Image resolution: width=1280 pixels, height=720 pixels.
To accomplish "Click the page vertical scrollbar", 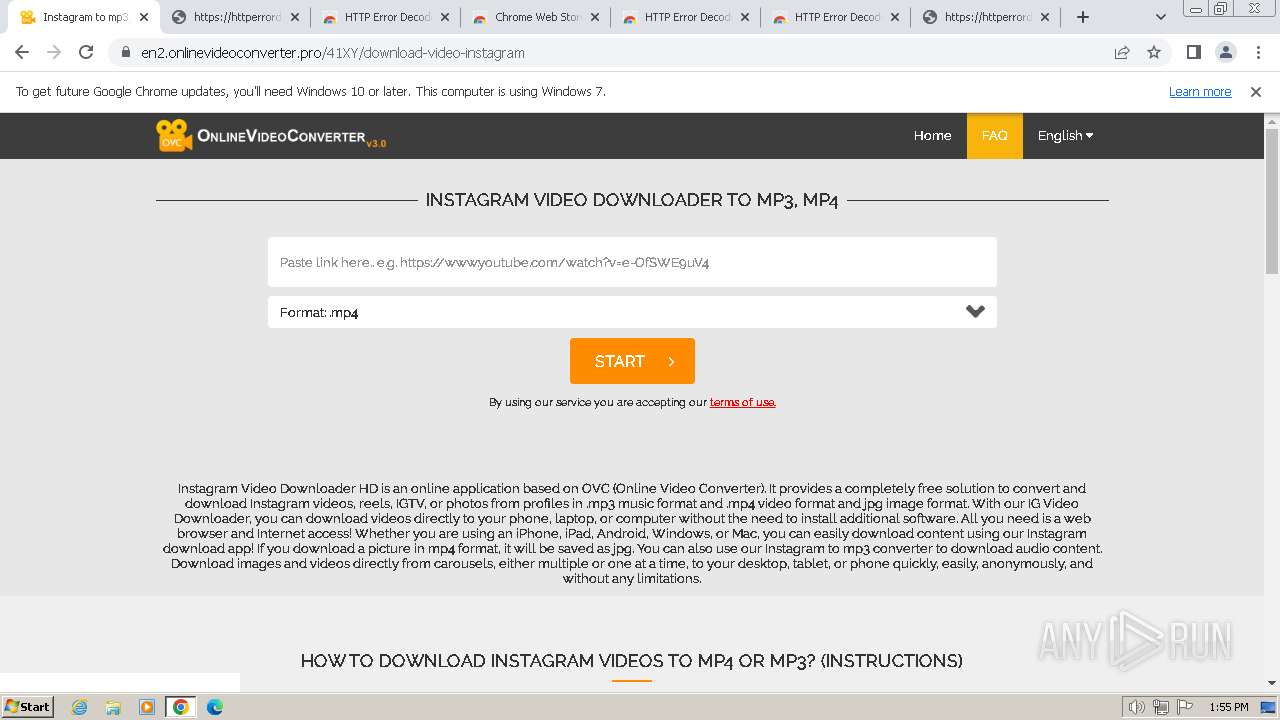I will point(1272,201).
